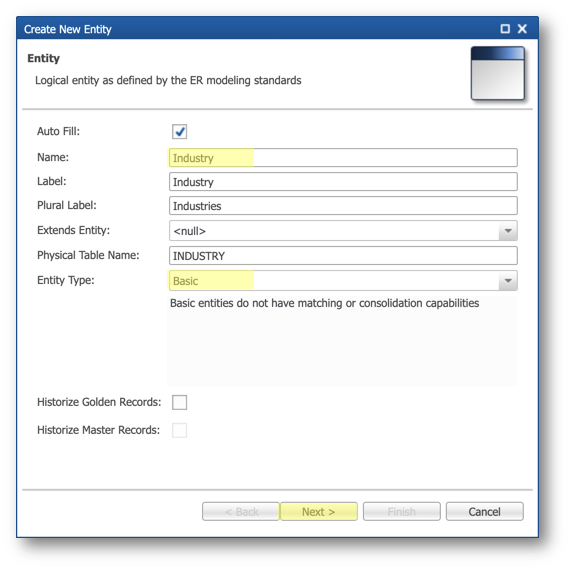Maximize the Create New Entity dialog
Screen dimensions: 570x569
coord(505,29)
